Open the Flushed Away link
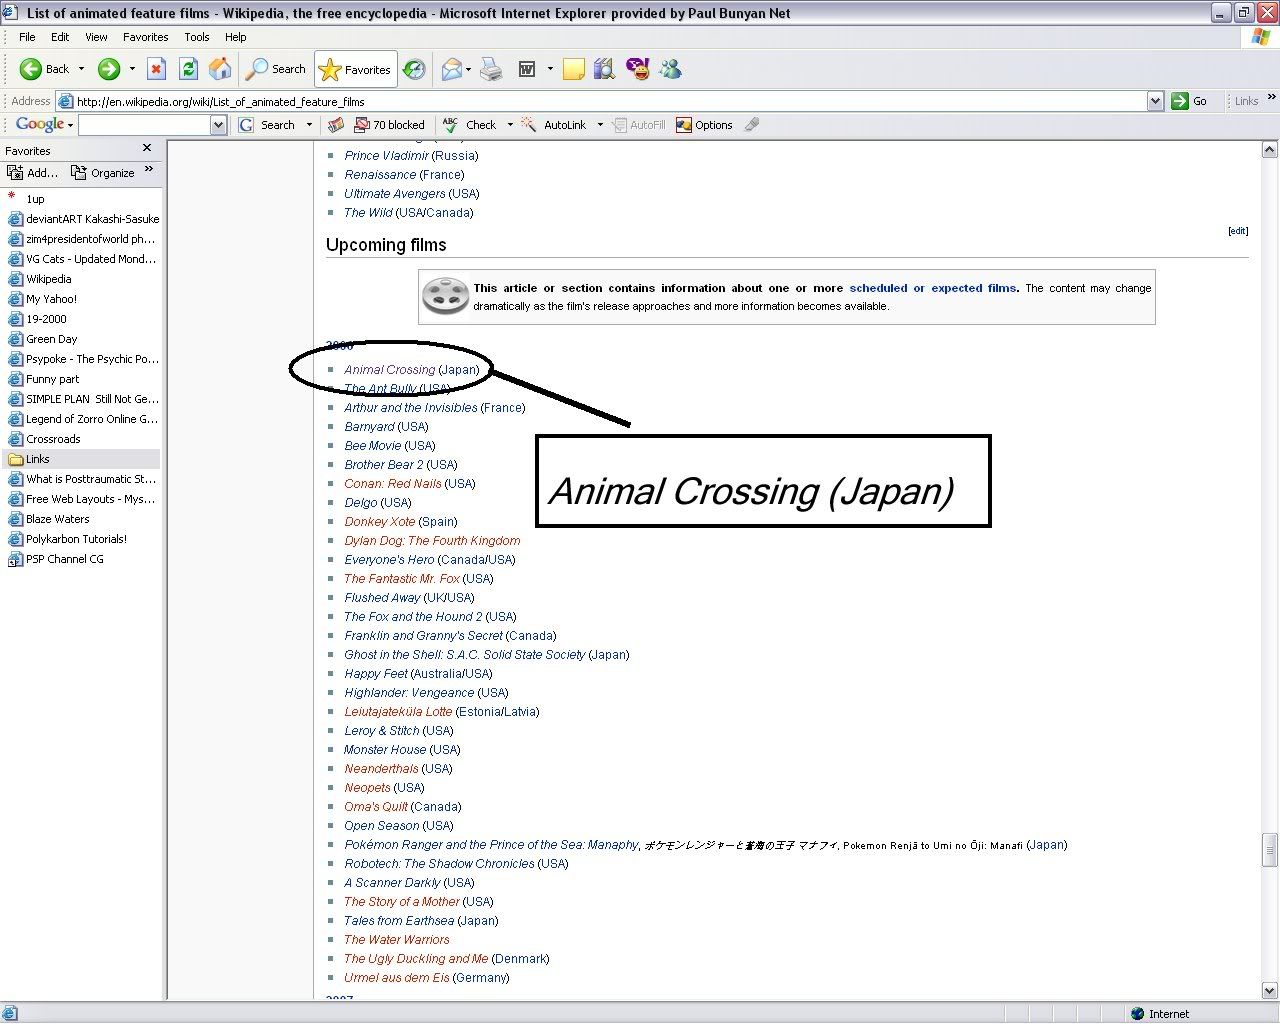1280x1024 pixels. click(x=382, y=598)
